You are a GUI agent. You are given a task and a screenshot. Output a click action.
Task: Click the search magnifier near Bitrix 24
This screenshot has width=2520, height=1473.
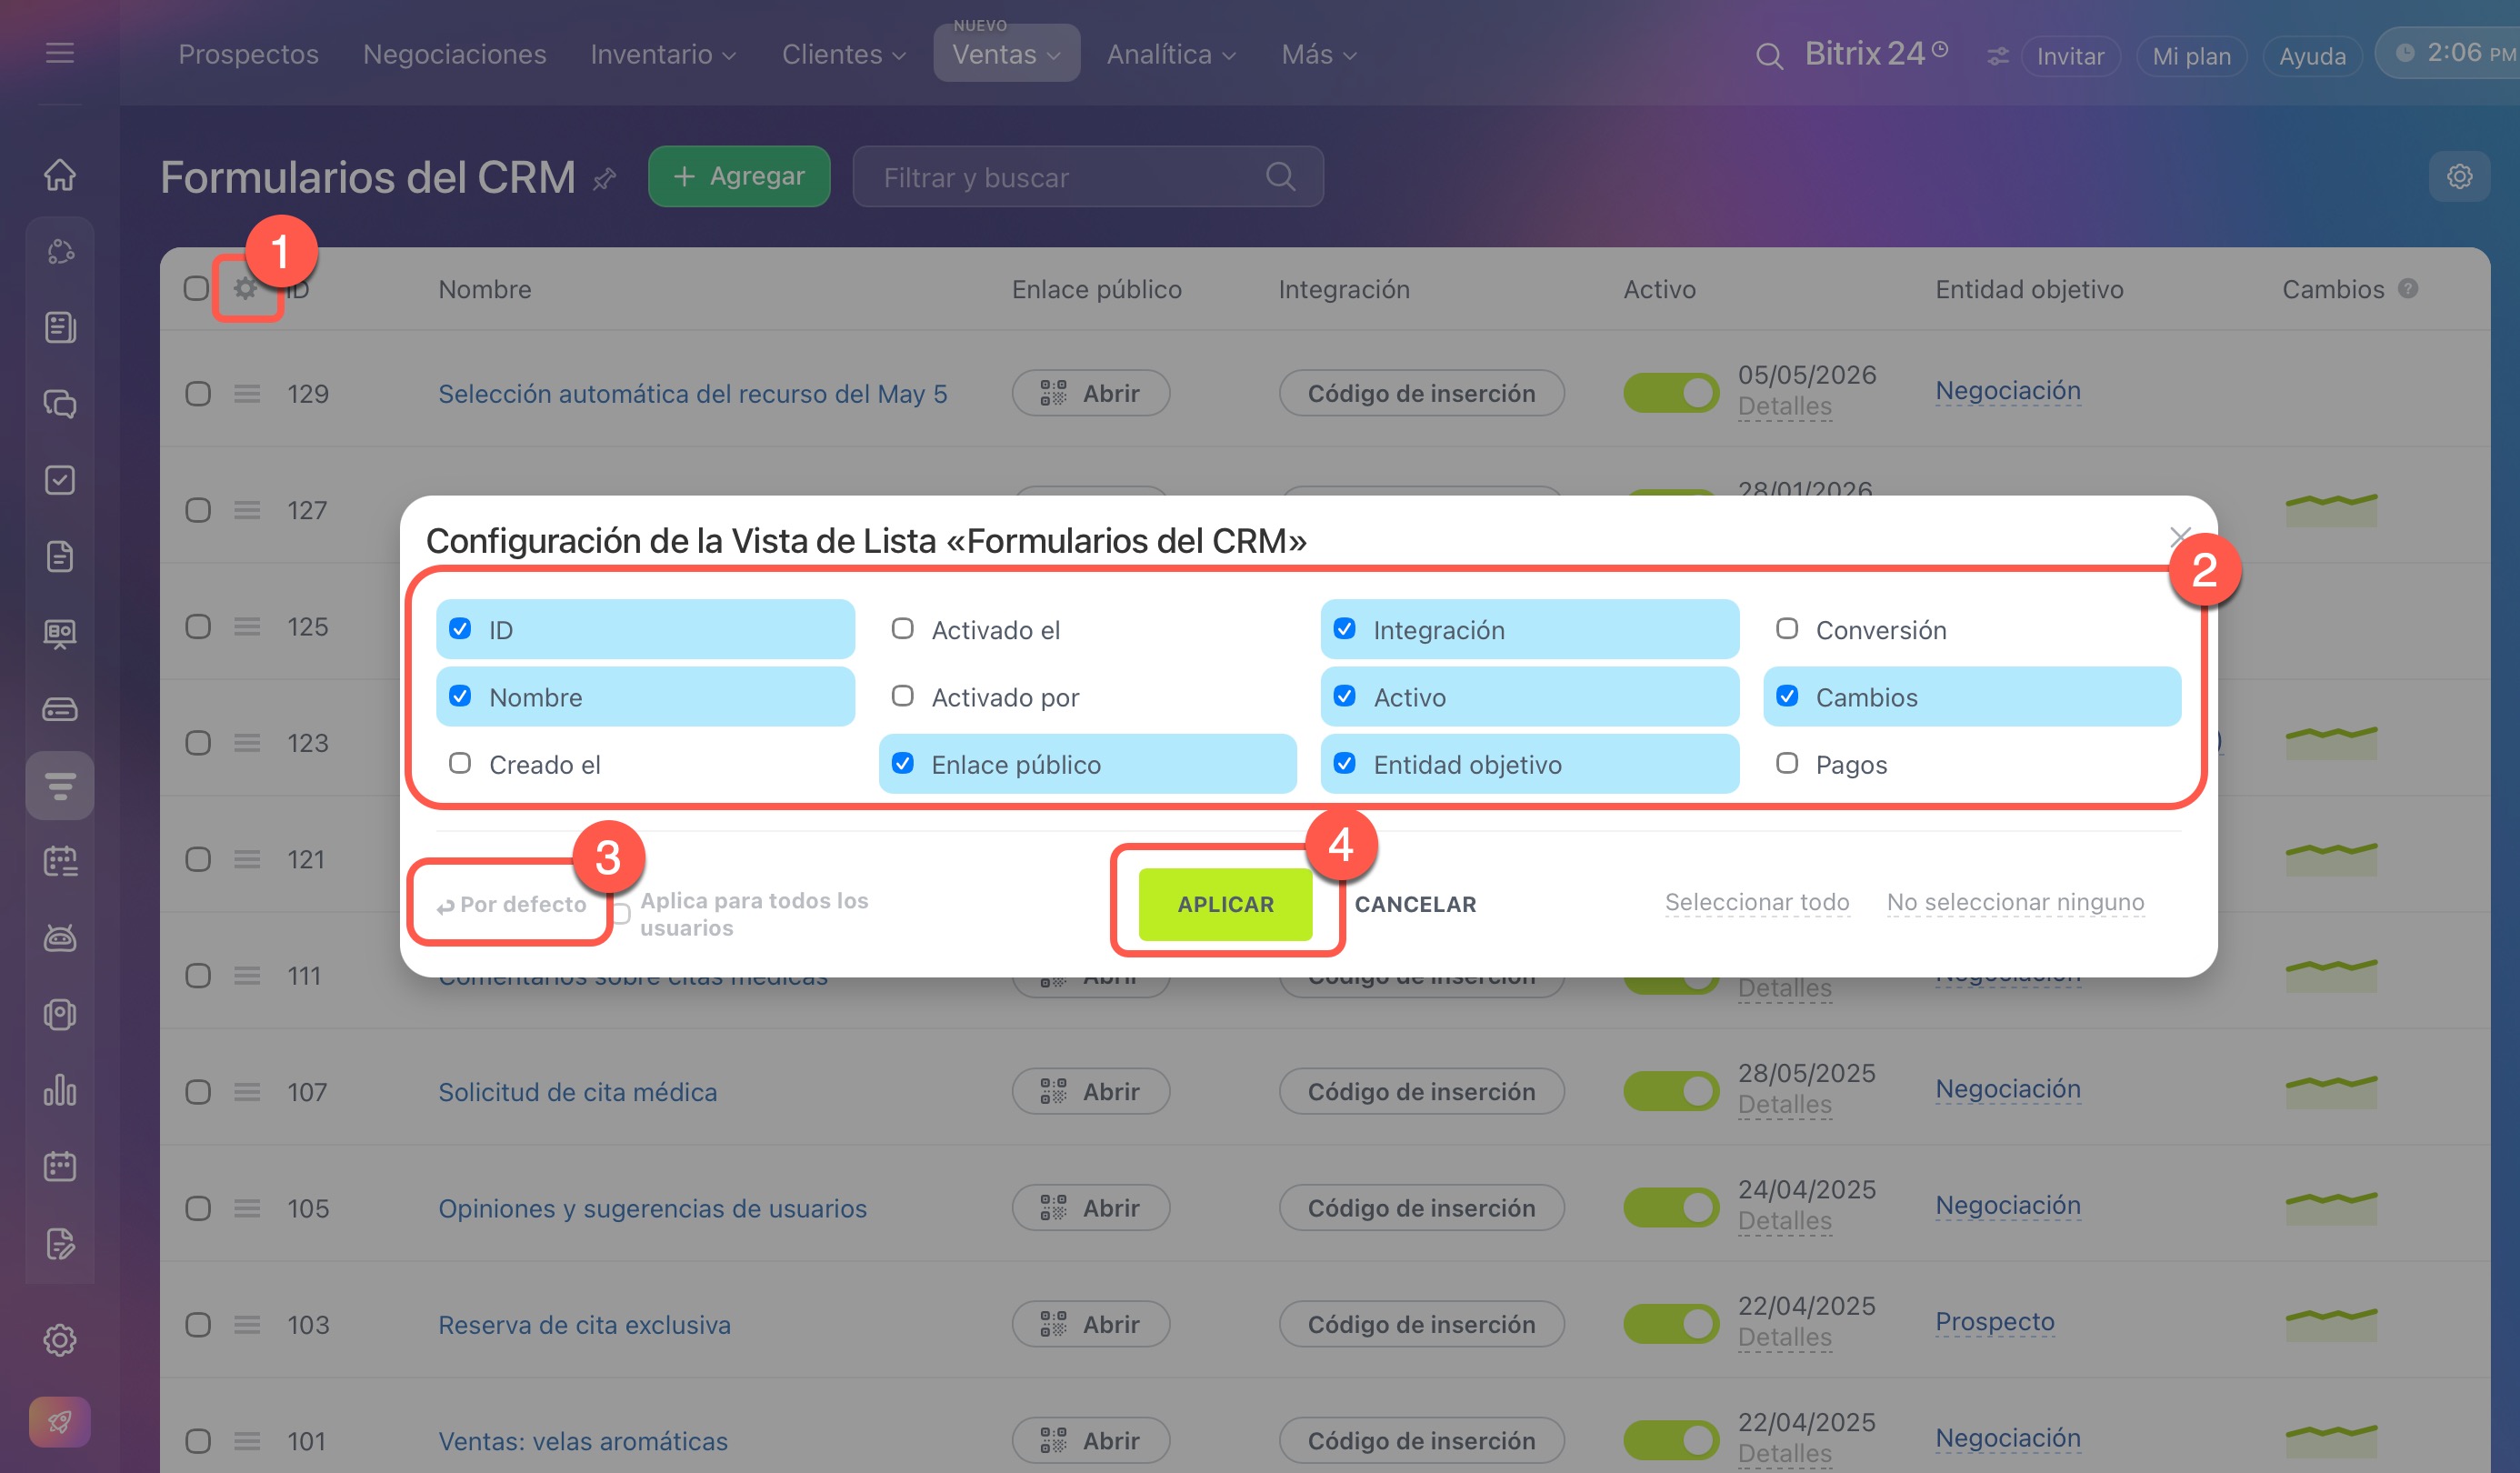coord(1769,56)
